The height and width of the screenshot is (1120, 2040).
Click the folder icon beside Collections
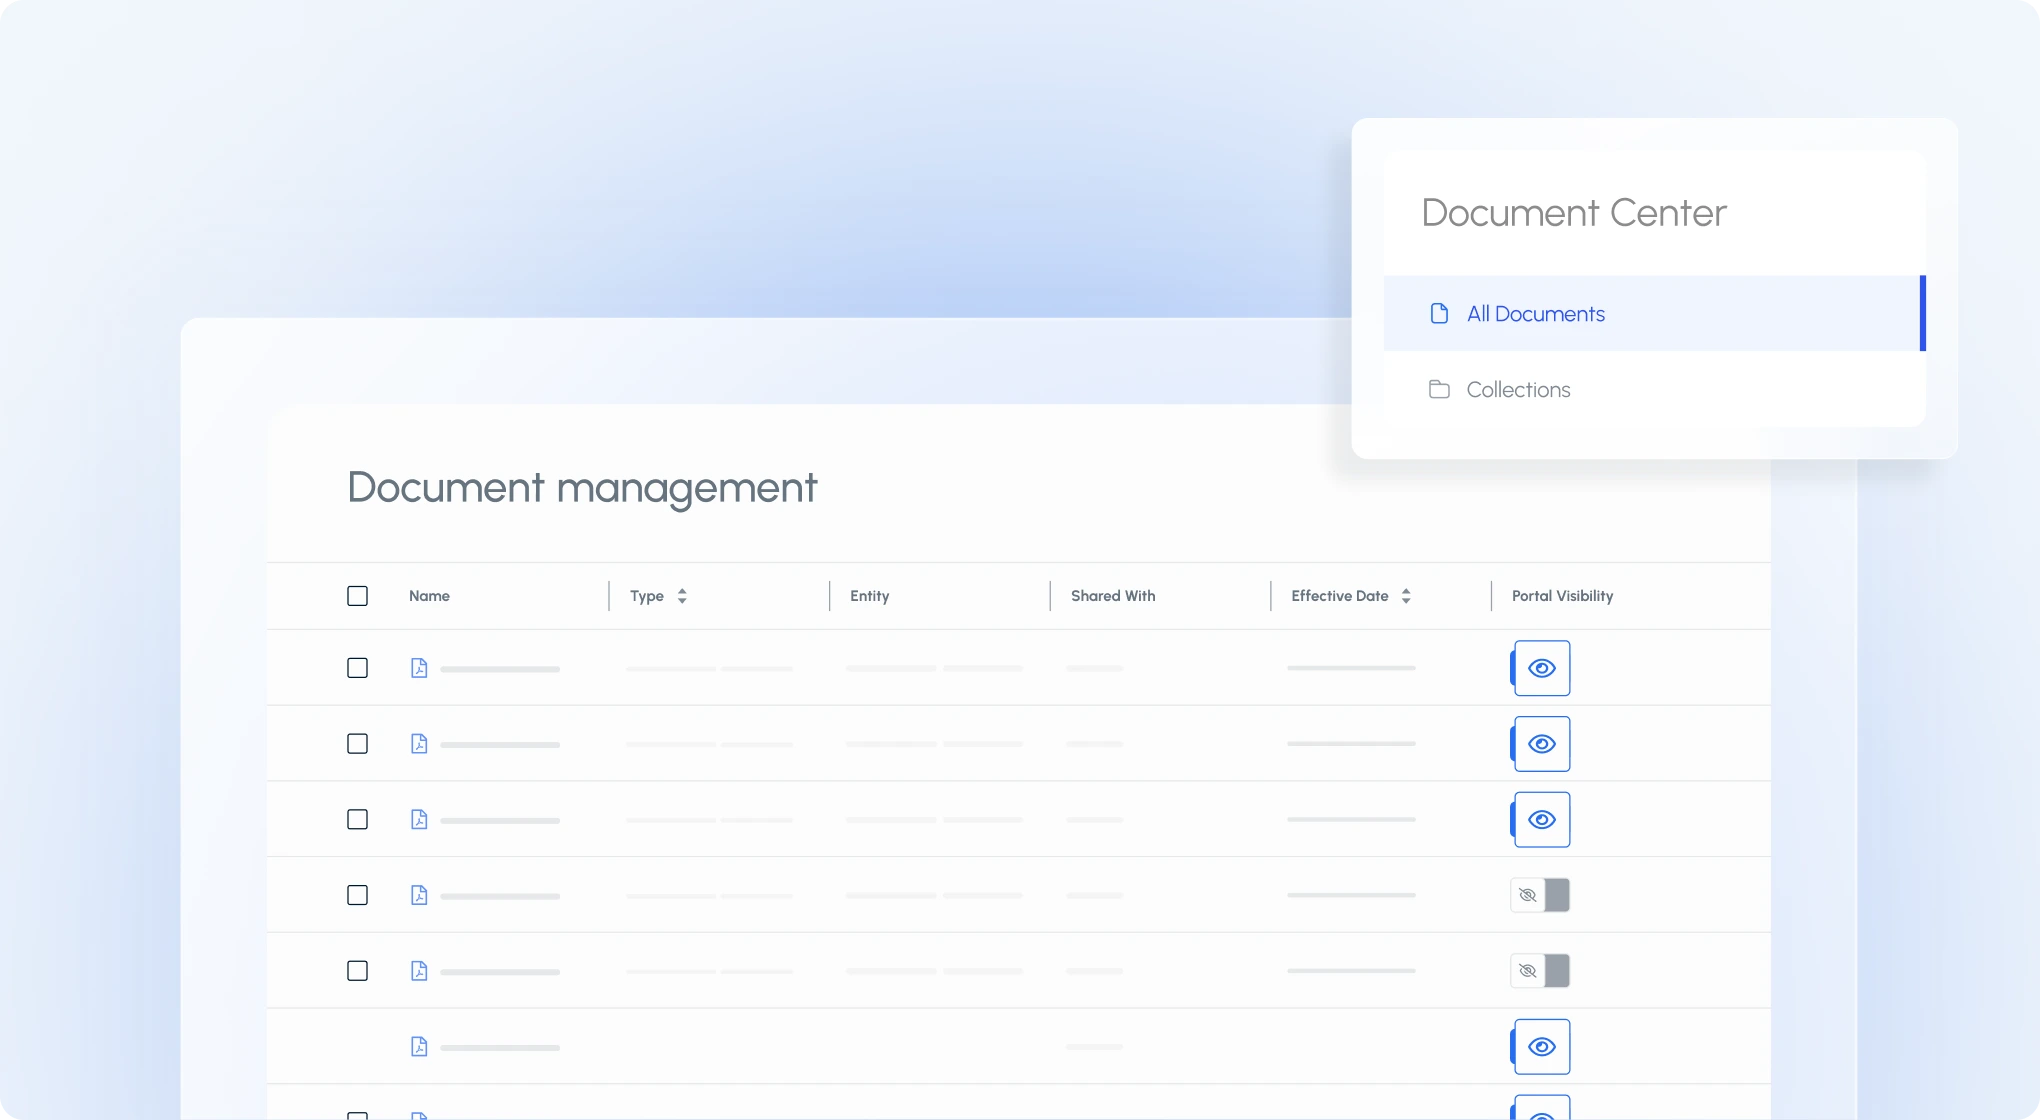click(x=1439, y=390)
